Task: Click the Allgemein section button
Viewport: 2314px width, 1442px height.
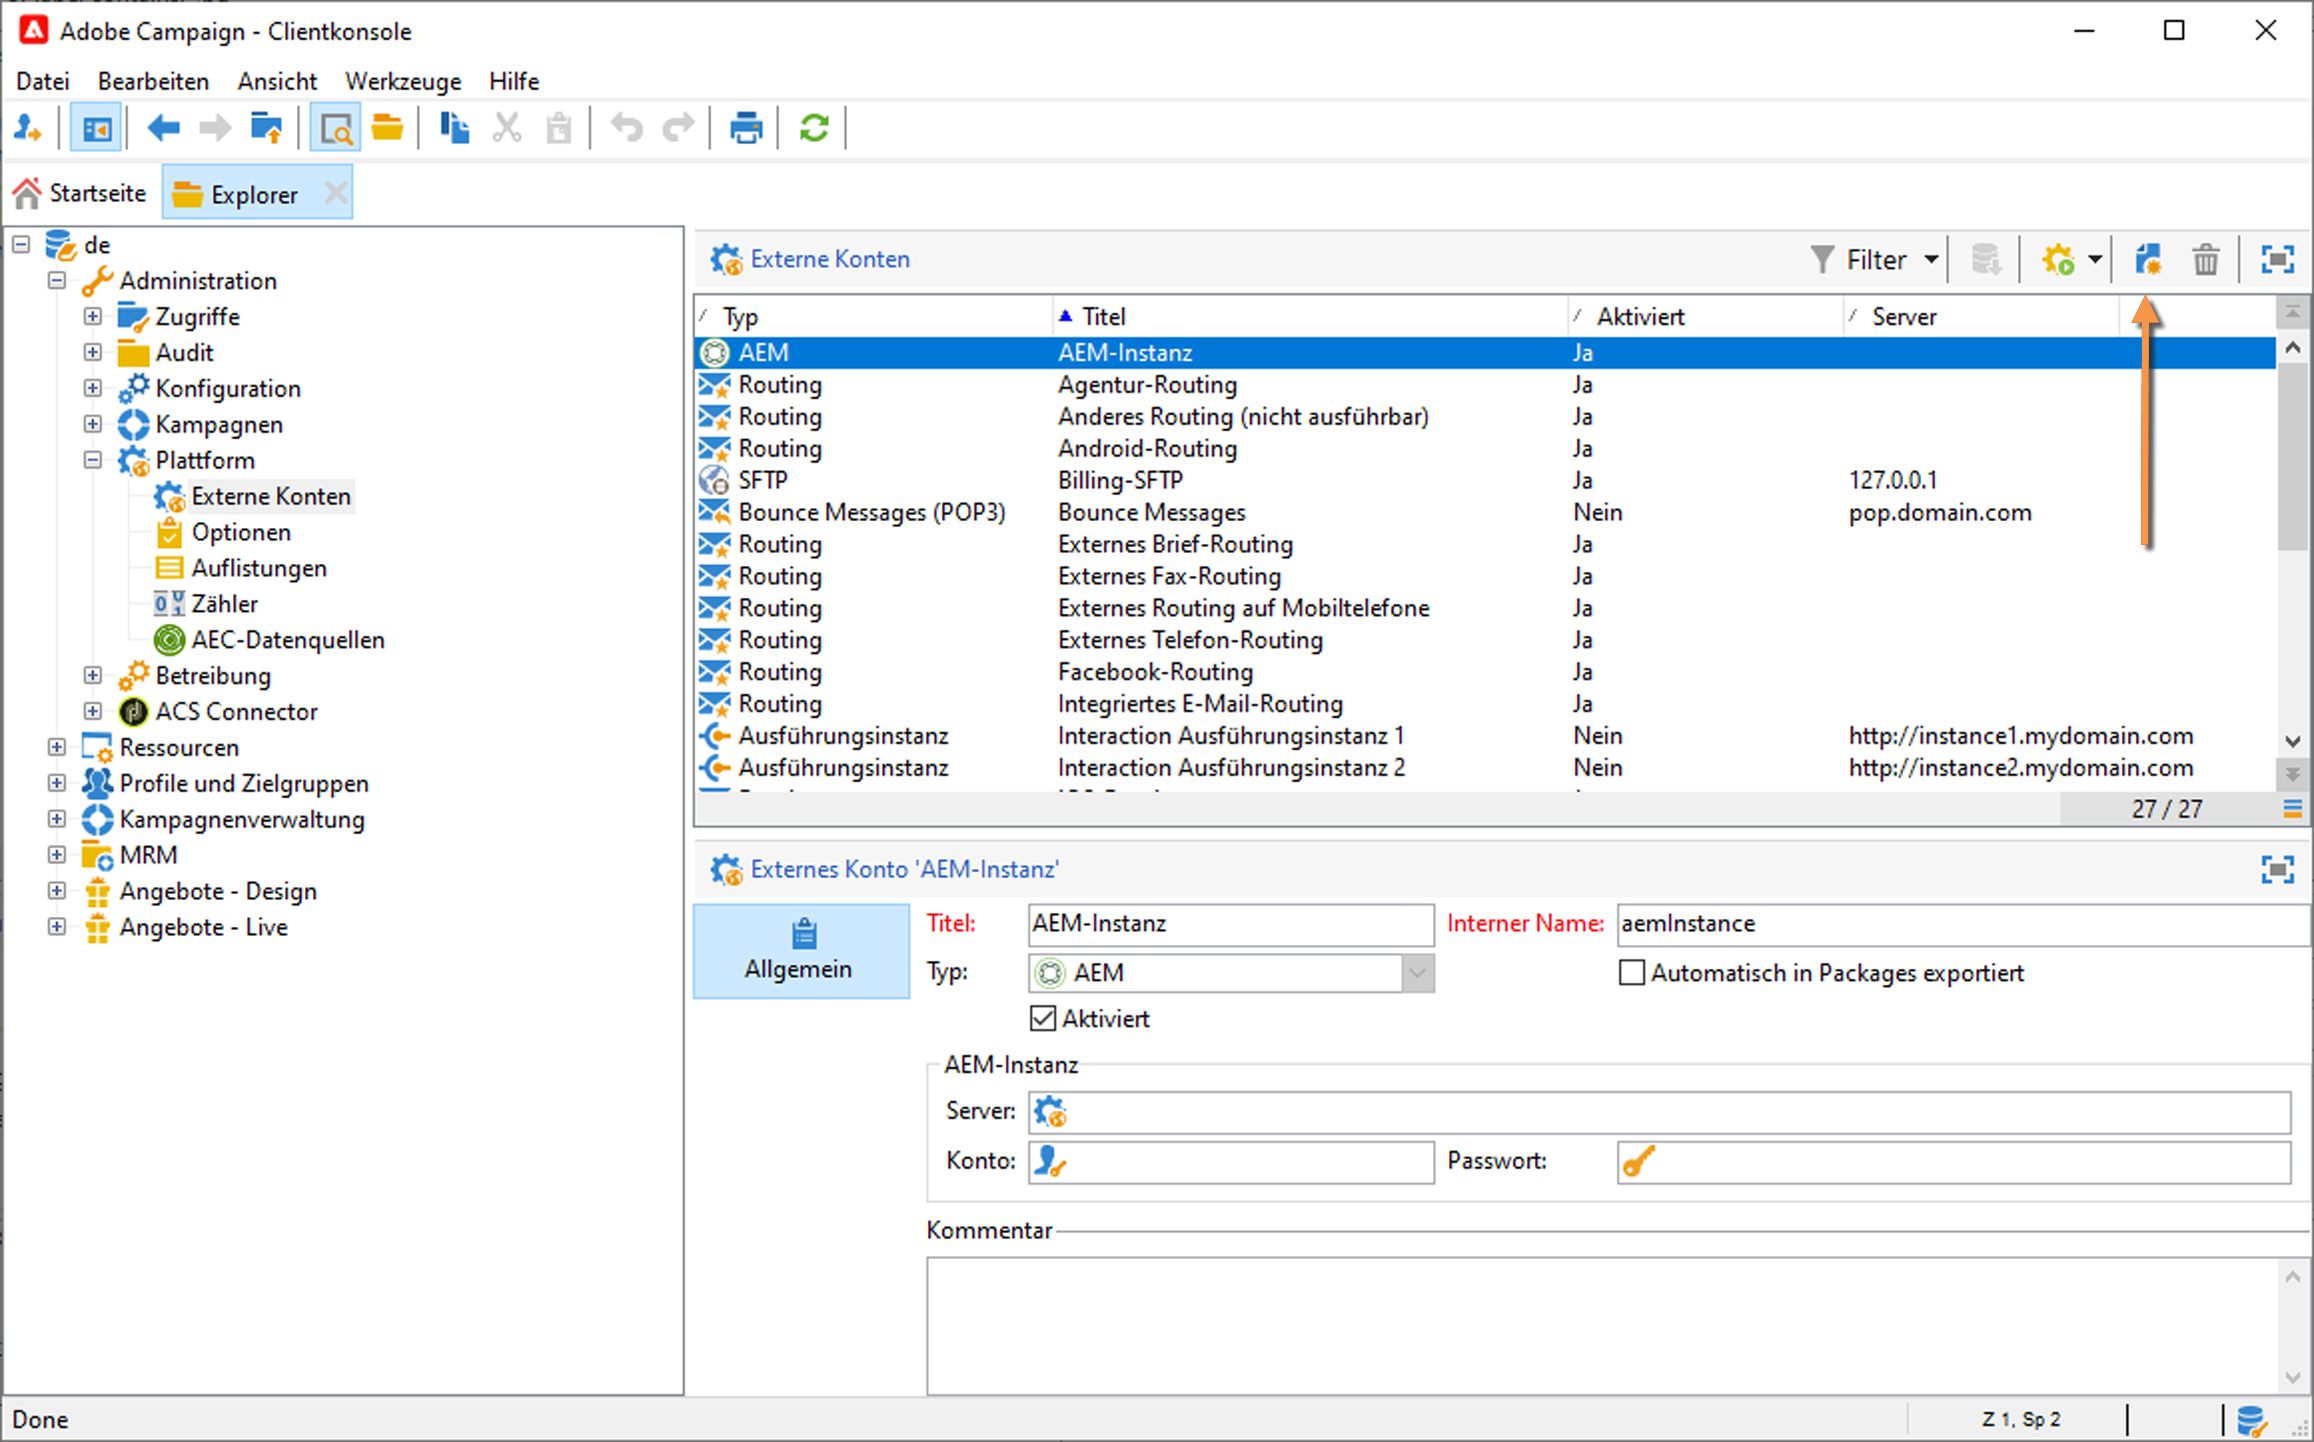Action: (x=800, y=950)
